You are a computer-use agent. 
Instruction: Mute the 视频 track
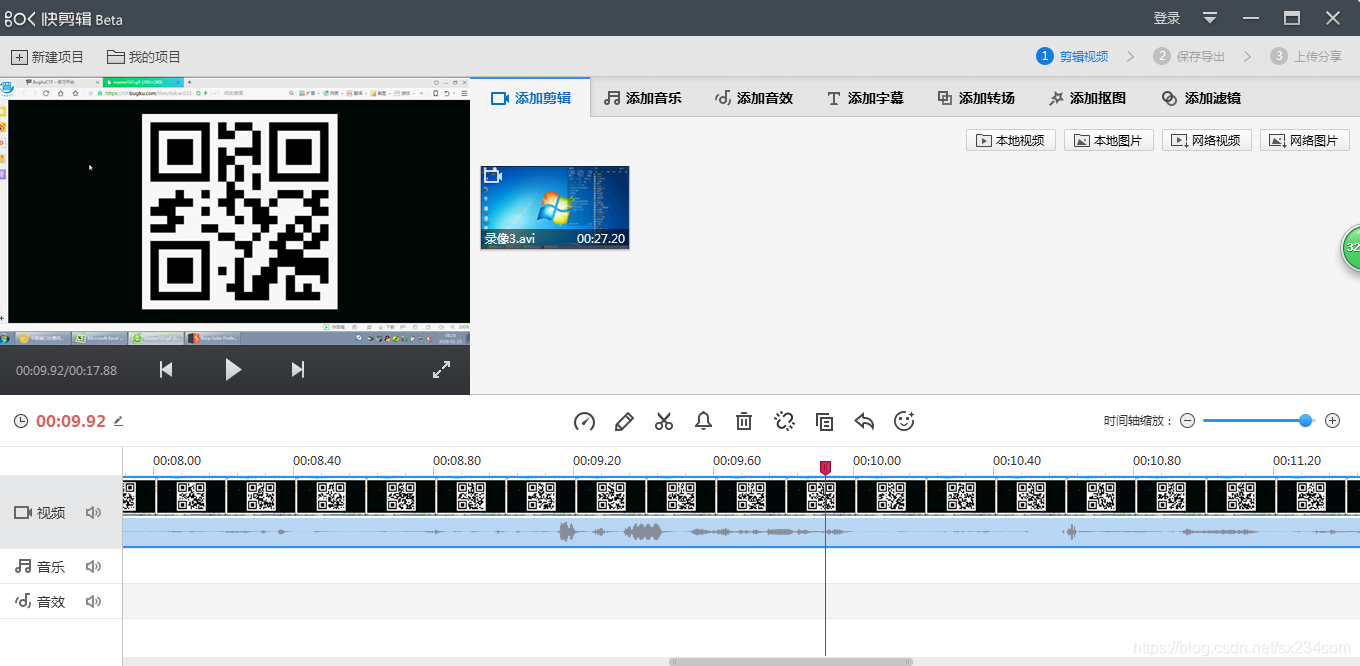(x=93, y=512)
